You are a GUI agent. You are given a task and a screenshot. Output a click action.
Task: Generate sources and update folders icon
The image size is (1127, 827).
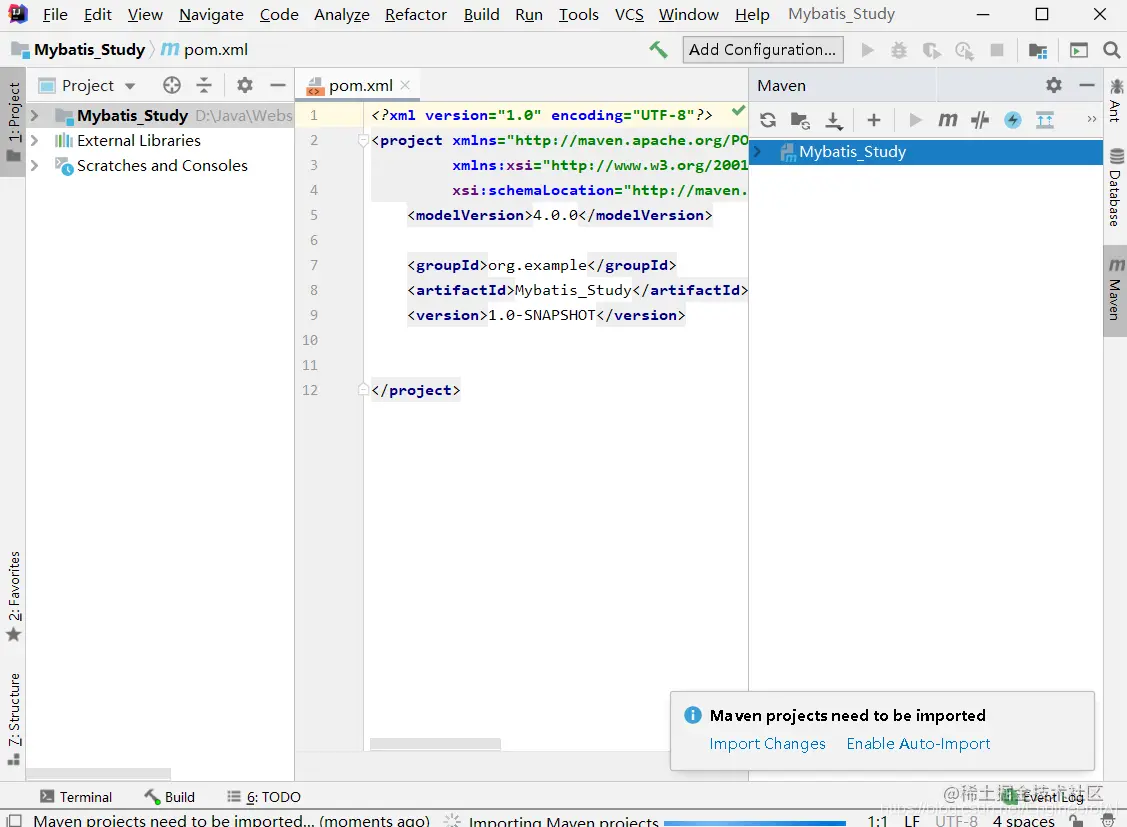[800, 120]
